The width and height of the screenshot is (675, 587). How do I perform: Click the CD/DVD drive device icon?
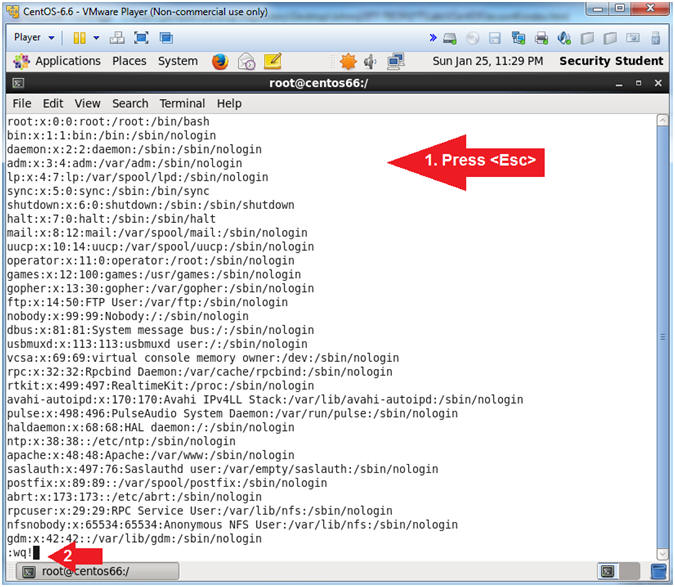coord(472,38)
